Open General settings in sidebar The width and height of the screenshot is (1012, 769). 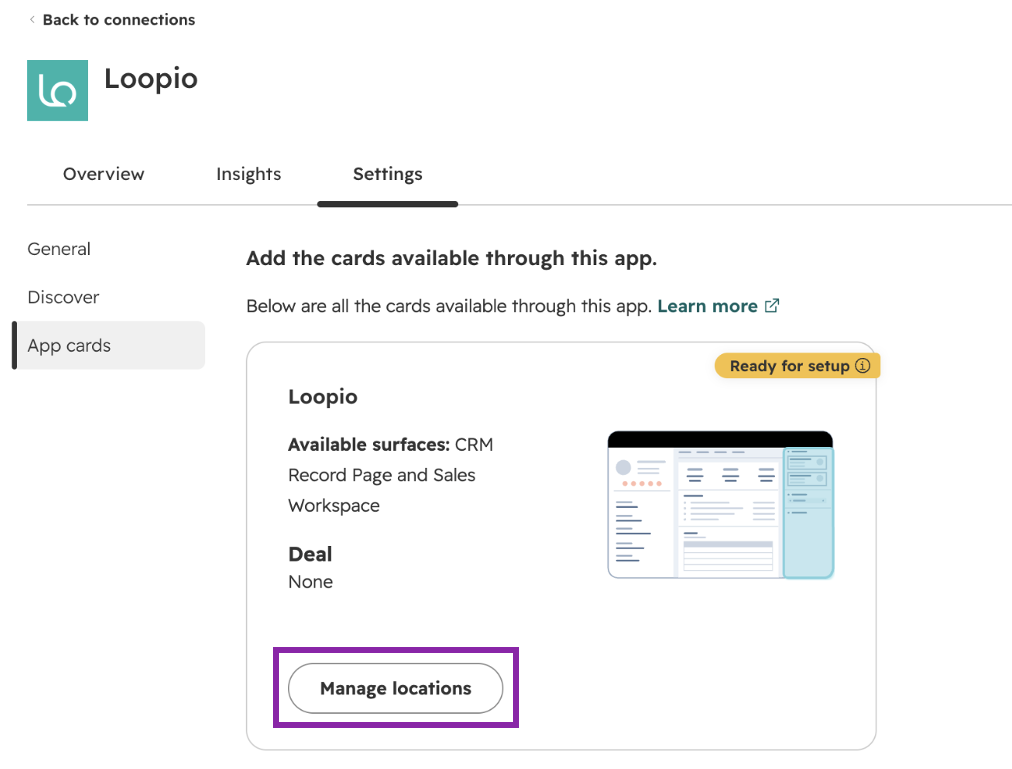(x=59, y=249)
